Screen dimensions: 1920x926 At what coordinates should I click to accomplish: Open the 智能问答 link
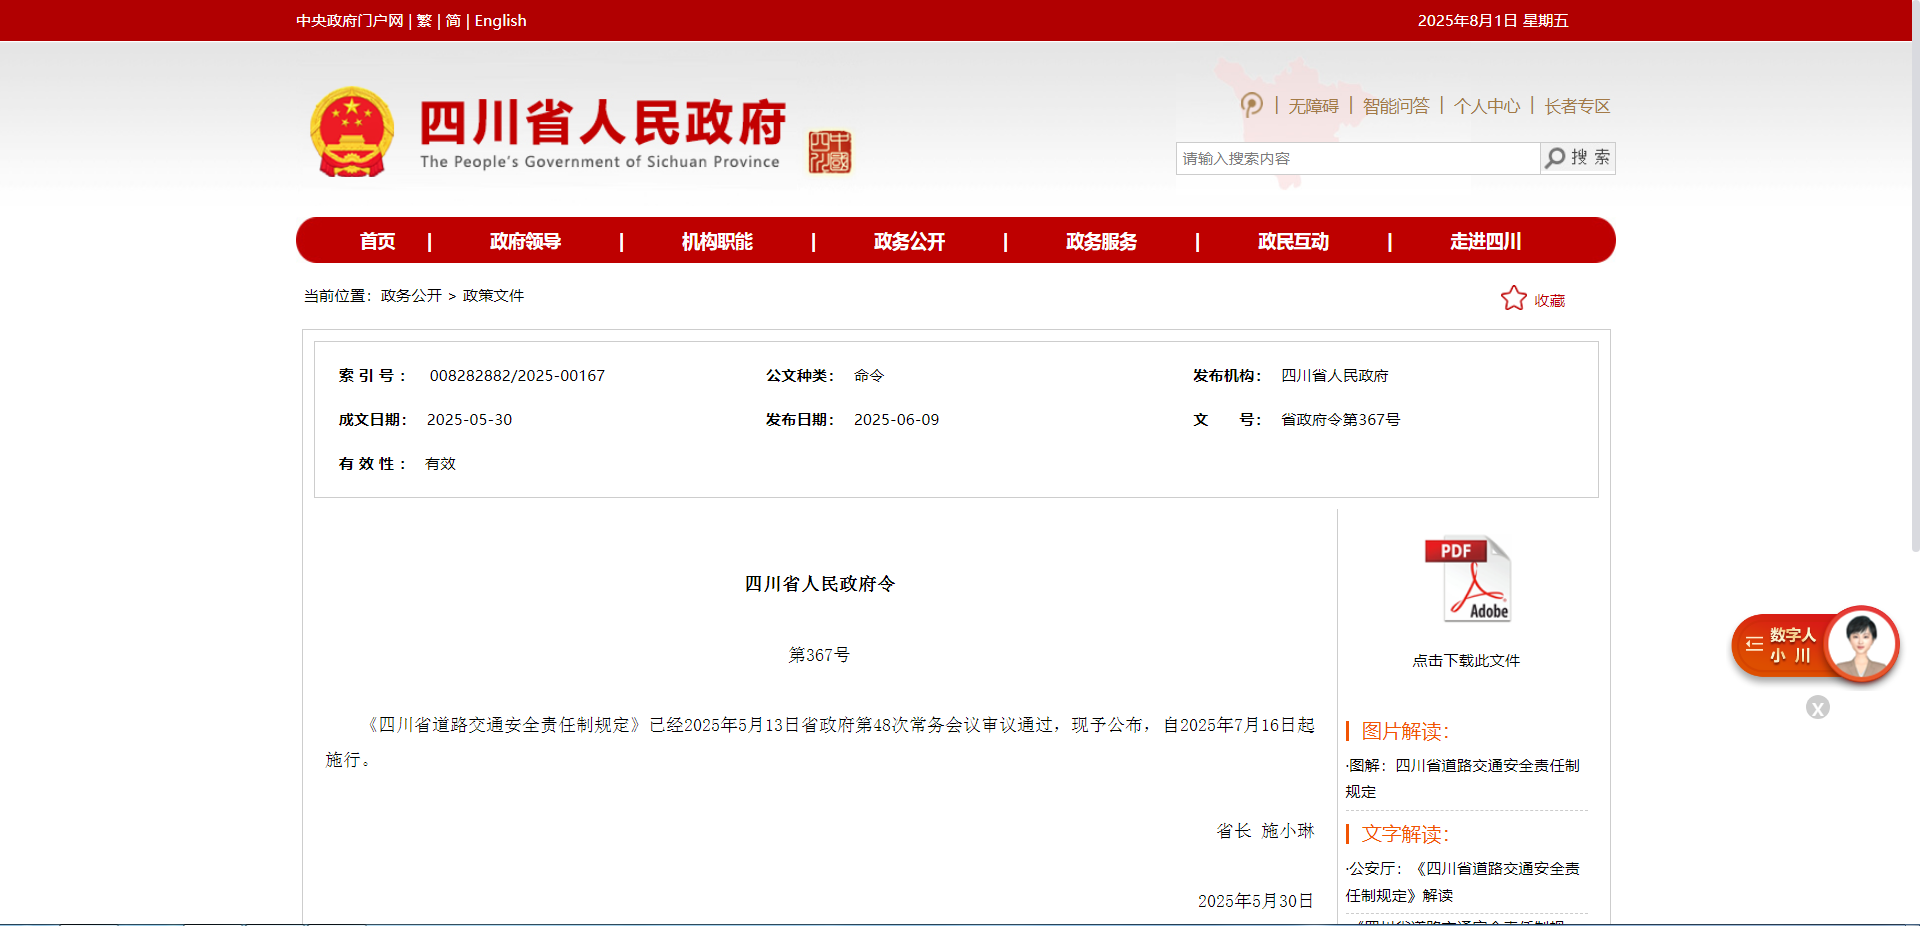coord(1395,106)
